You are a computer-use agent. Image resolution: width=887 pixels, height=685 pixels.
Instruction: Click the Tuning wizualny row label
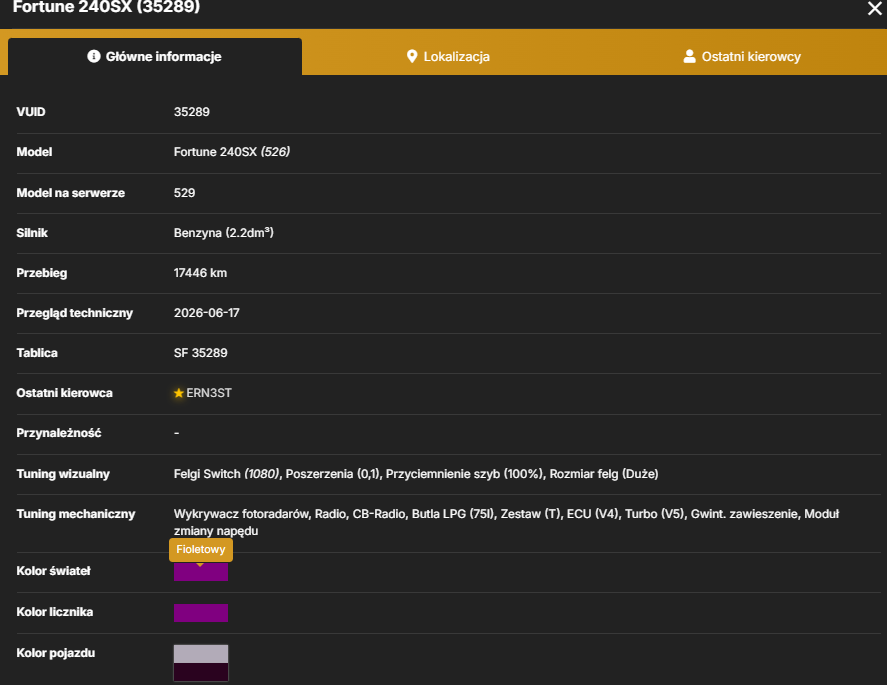coord(63,474)
